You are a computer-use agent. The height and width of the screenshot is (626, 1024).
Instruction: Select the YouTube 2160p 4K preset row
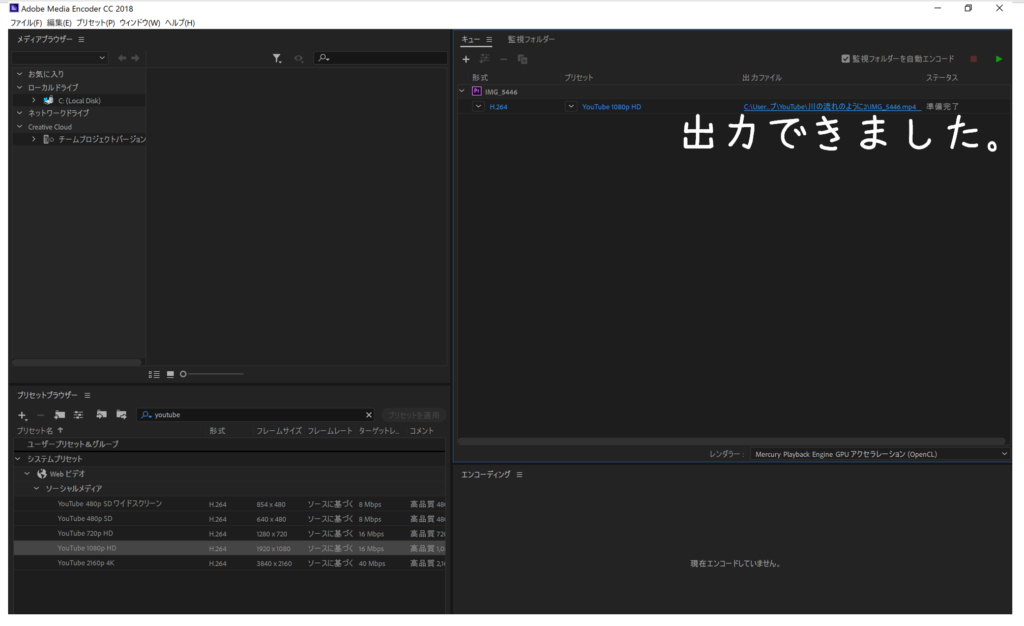click(x=229, y=563)
